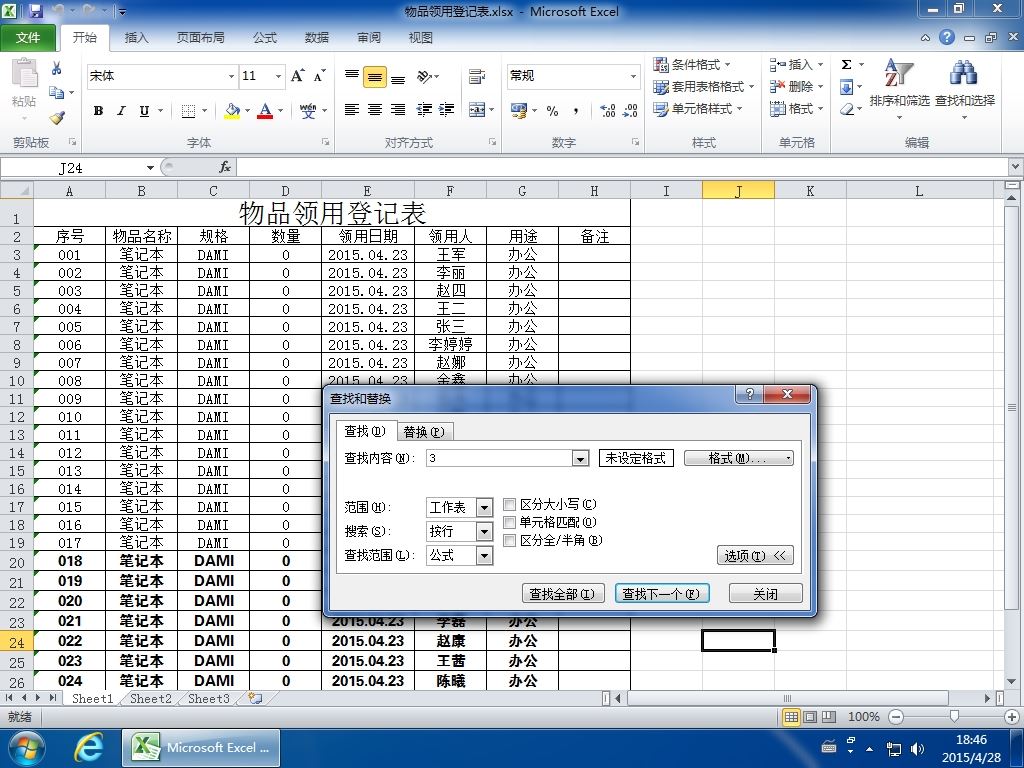Image resolution: width=1024 pixels, height=768 pixels.
Task: Click the 格式 button in dialog
Action: [x=738, y=458]
